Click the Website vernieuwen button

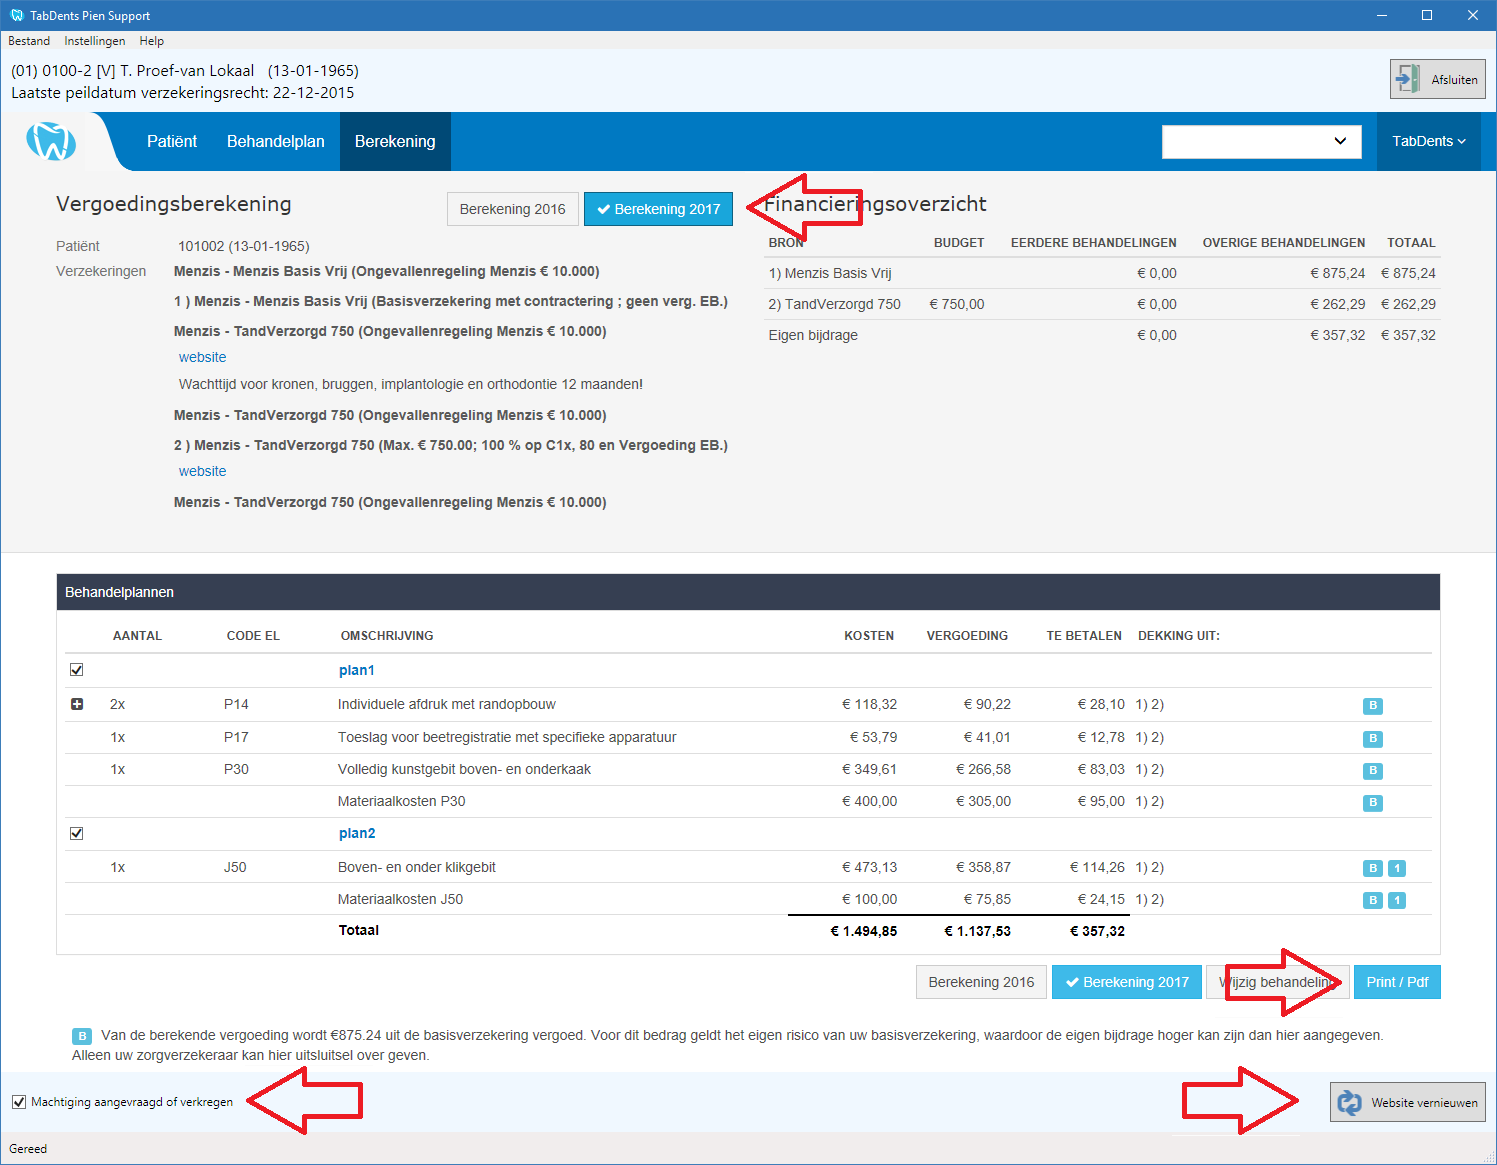pos(1407,1102)
